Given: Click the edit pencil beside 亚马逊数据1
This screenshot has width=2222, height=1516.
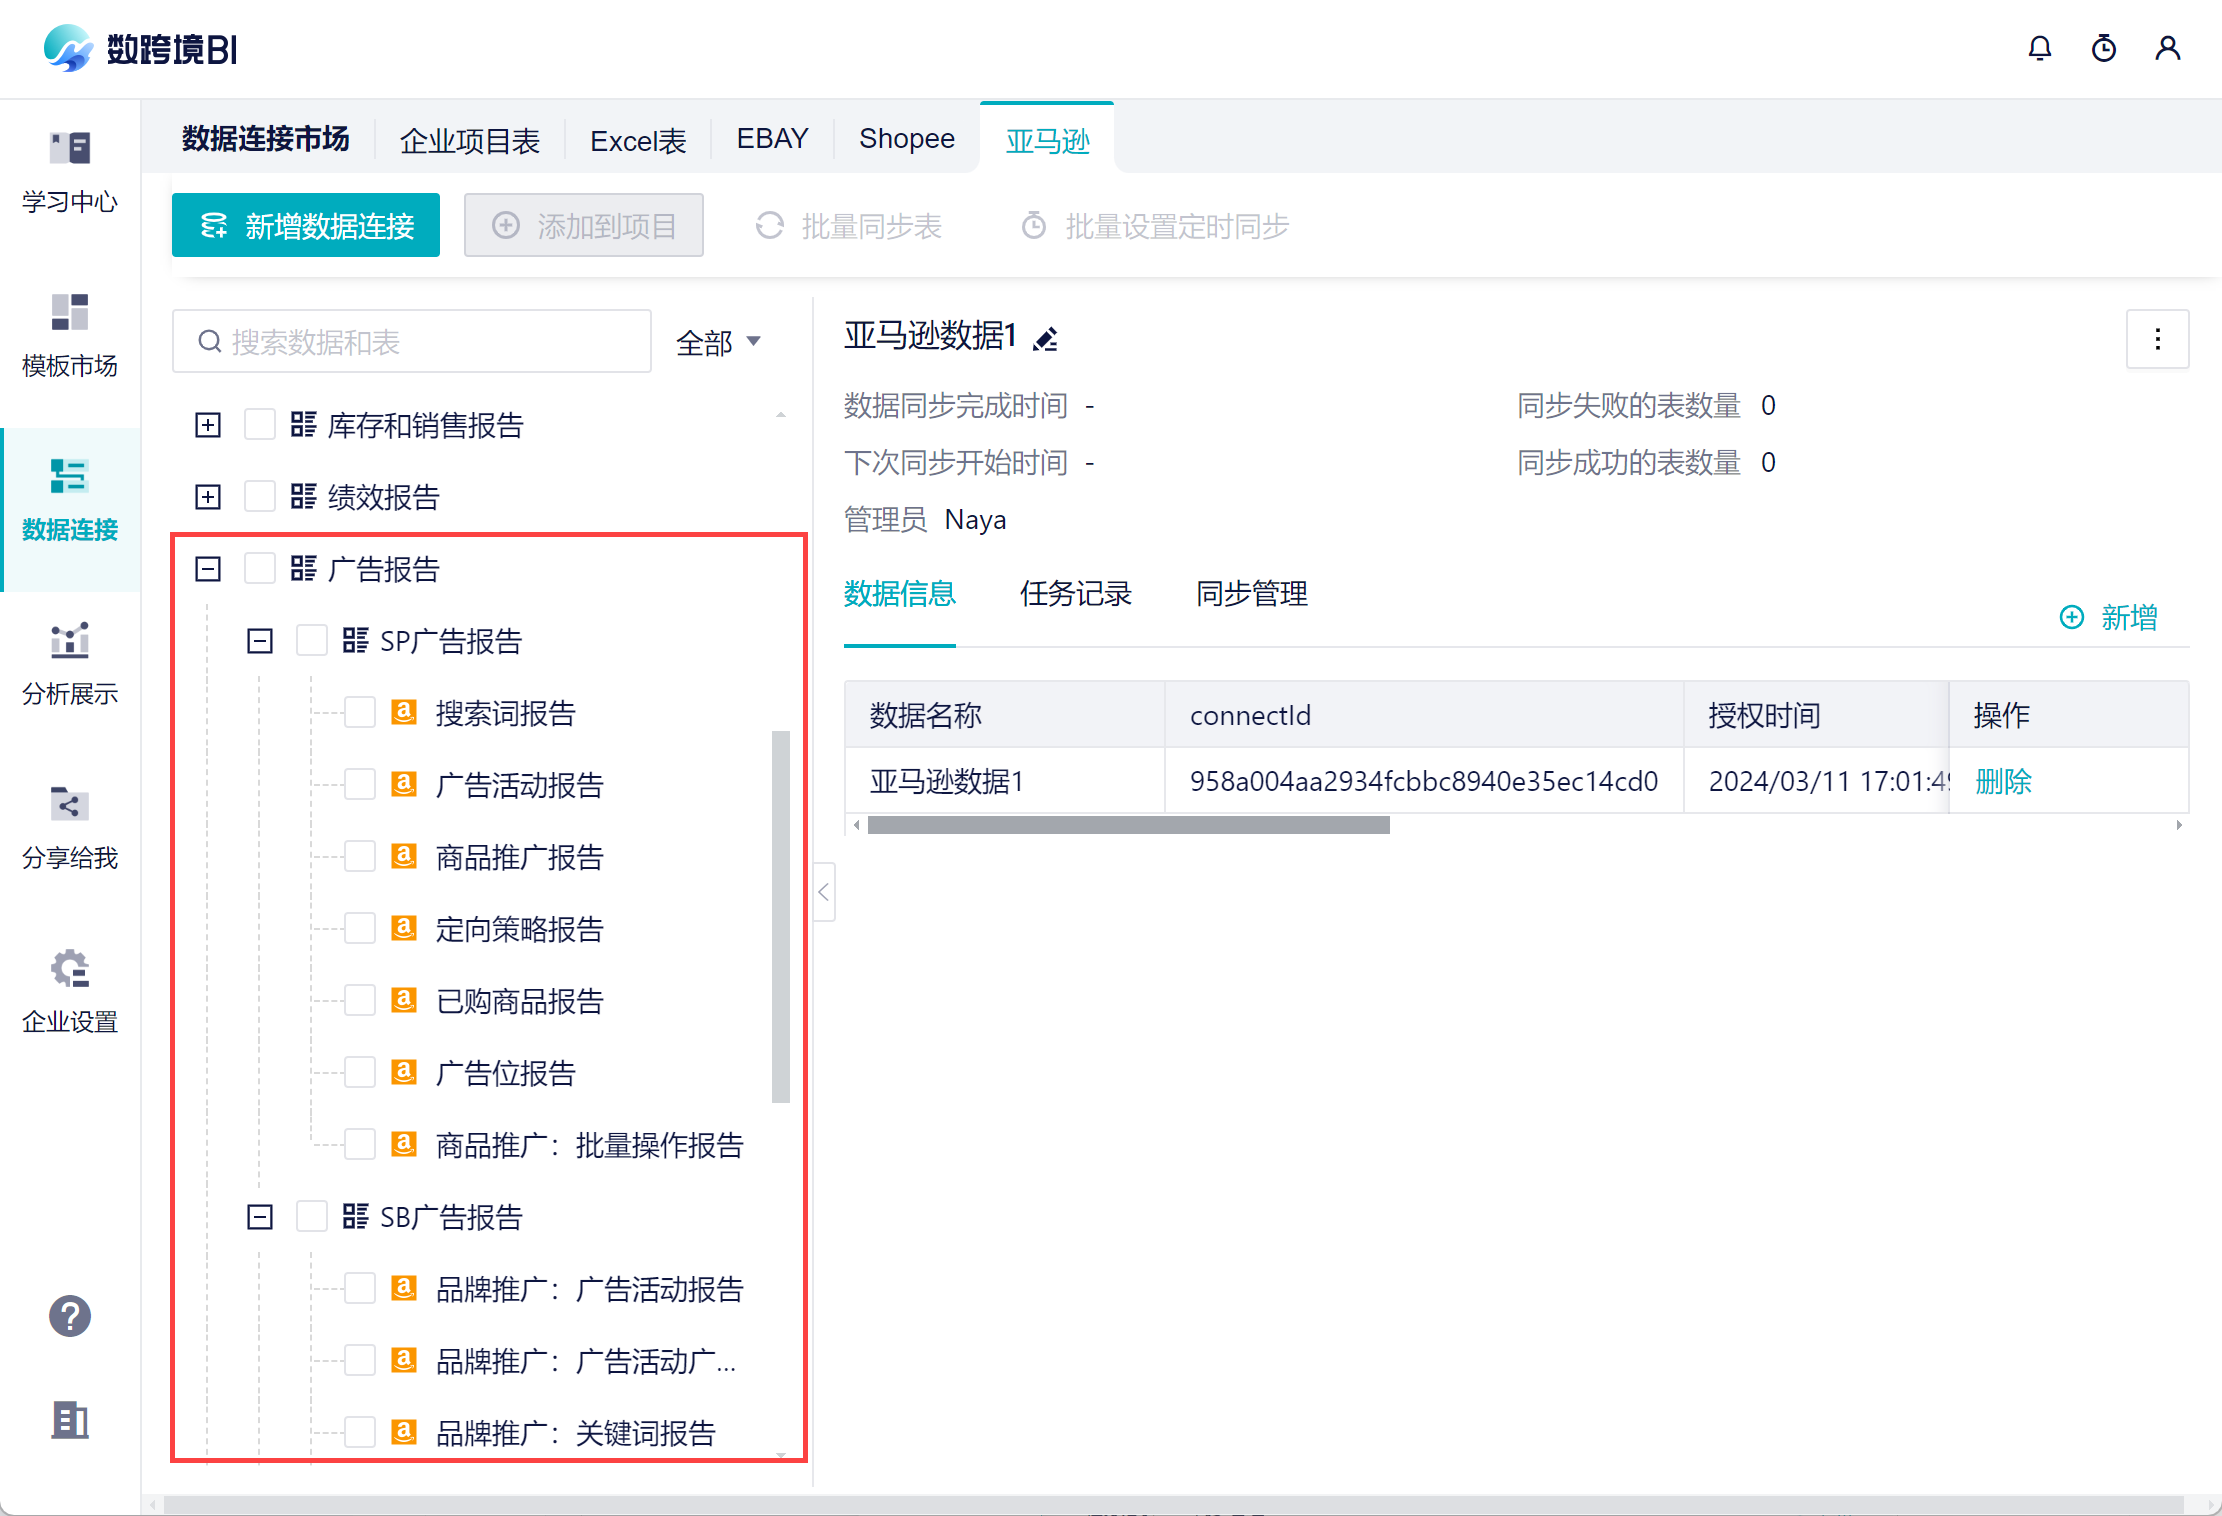Looking at the screenshot, I should coord(1045,339).
